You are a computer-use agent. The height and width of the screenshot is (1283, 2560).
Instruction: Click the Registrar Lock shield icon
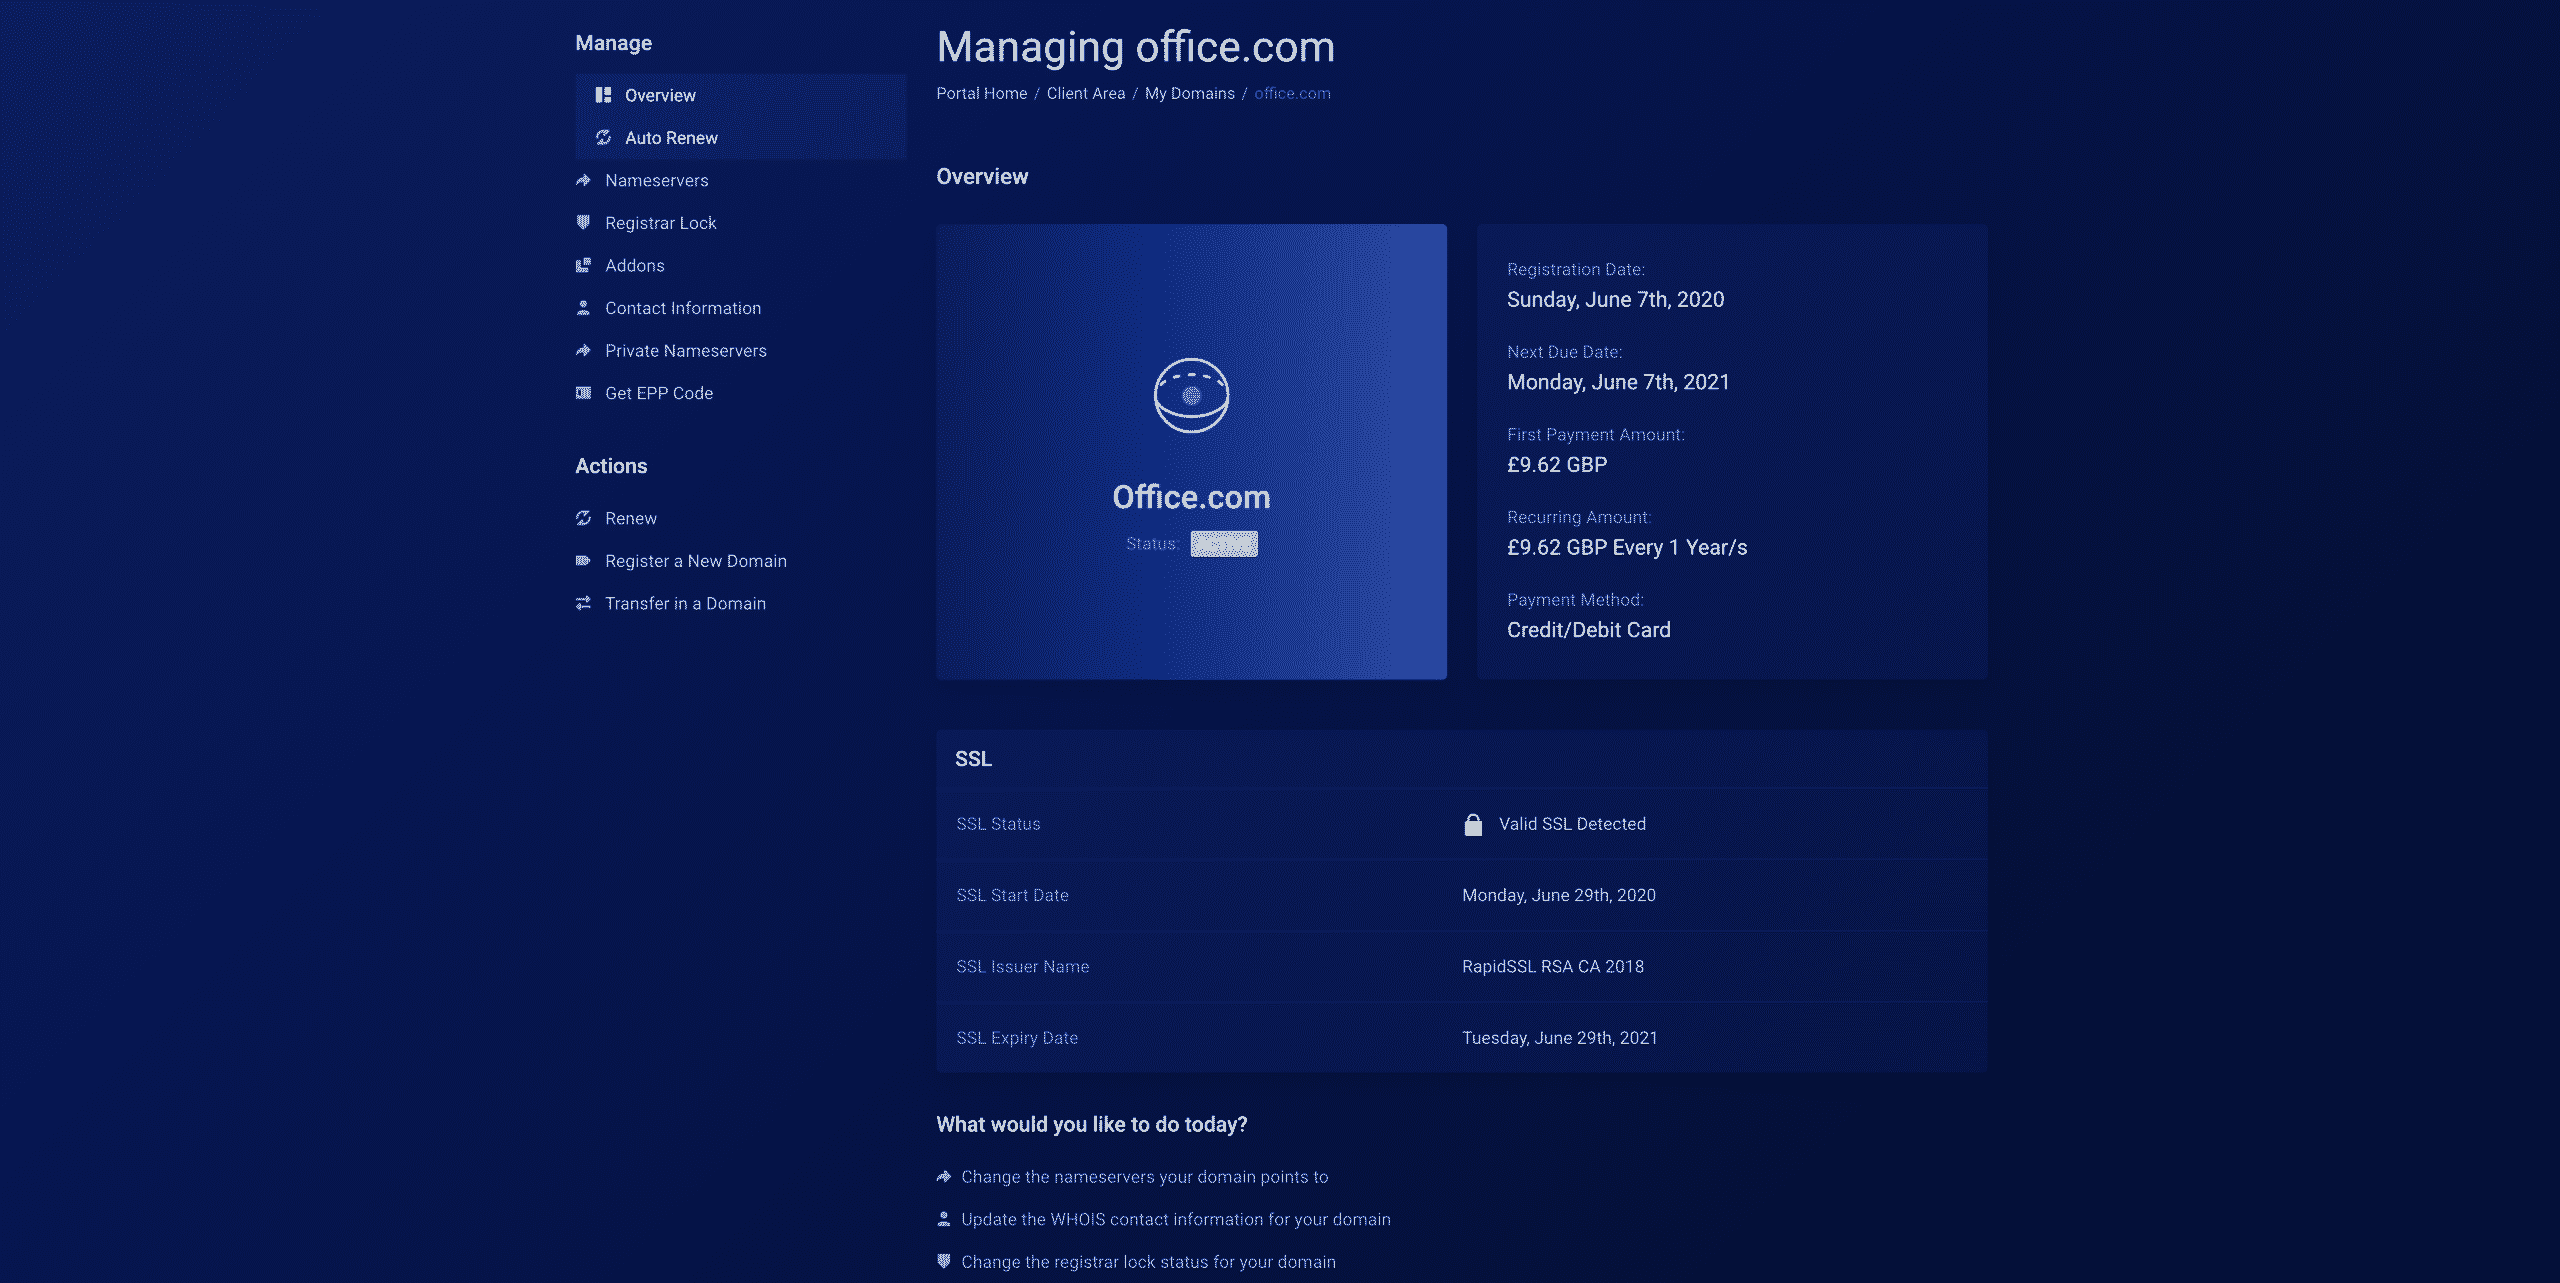tap(583, 222)
